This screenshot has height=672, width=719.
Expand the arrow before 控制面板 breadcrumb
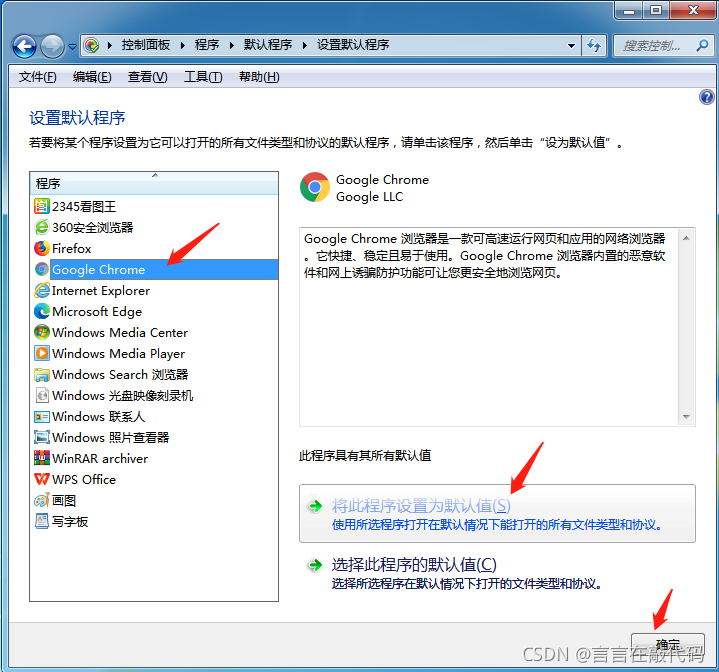pyautogui.click(x=110, y=45)
